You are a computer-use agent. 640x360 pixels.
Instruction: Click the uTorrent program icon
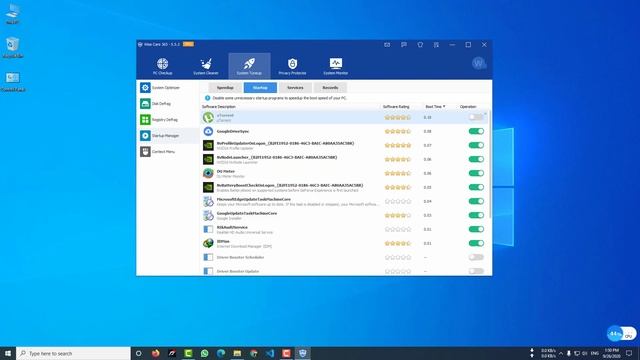point(208,118)
